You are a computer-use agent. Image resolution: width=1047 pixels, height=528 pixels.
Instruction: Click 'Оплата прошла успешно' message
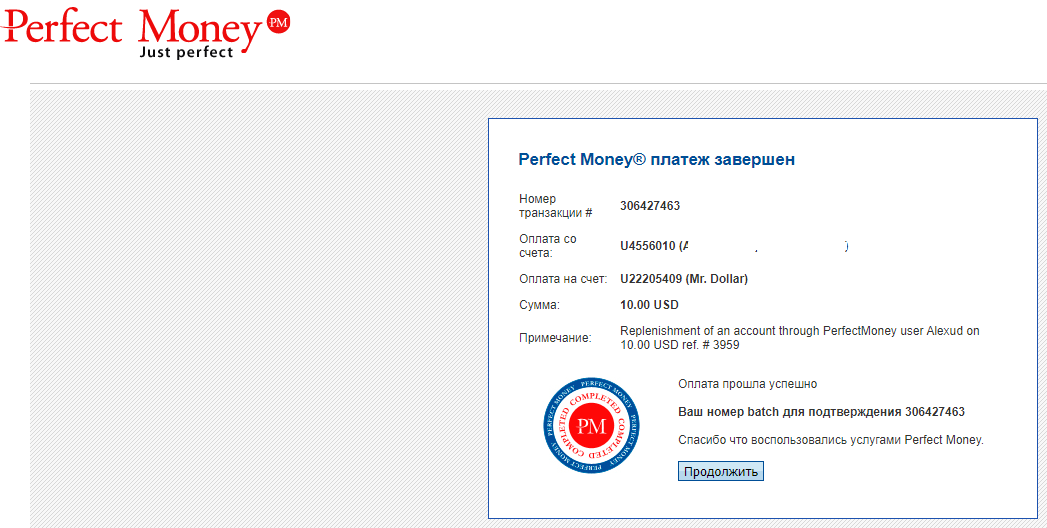click(747, 384)
